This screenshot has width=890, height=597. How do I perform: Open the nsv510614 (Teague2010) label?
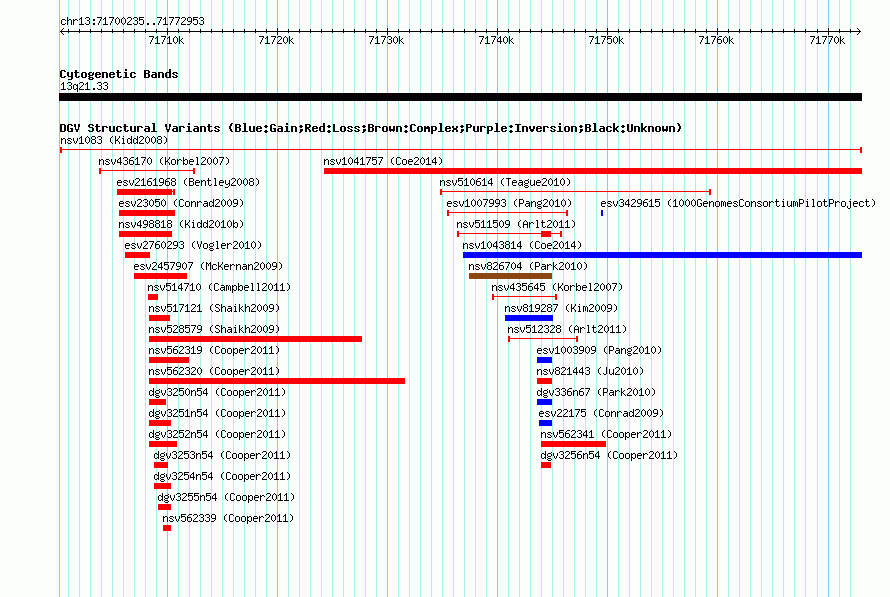tap(505, 182)
